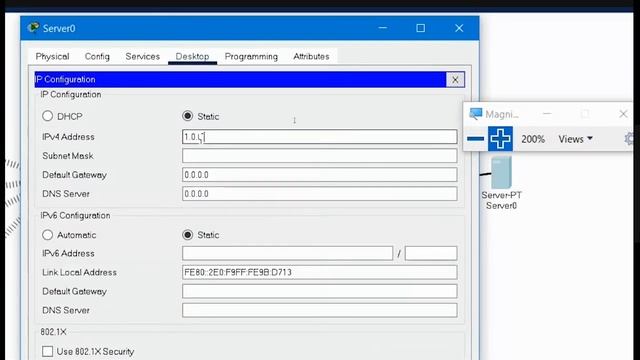
Task: Open the Magnifier Views dropdown
Action: click(576, 139)
